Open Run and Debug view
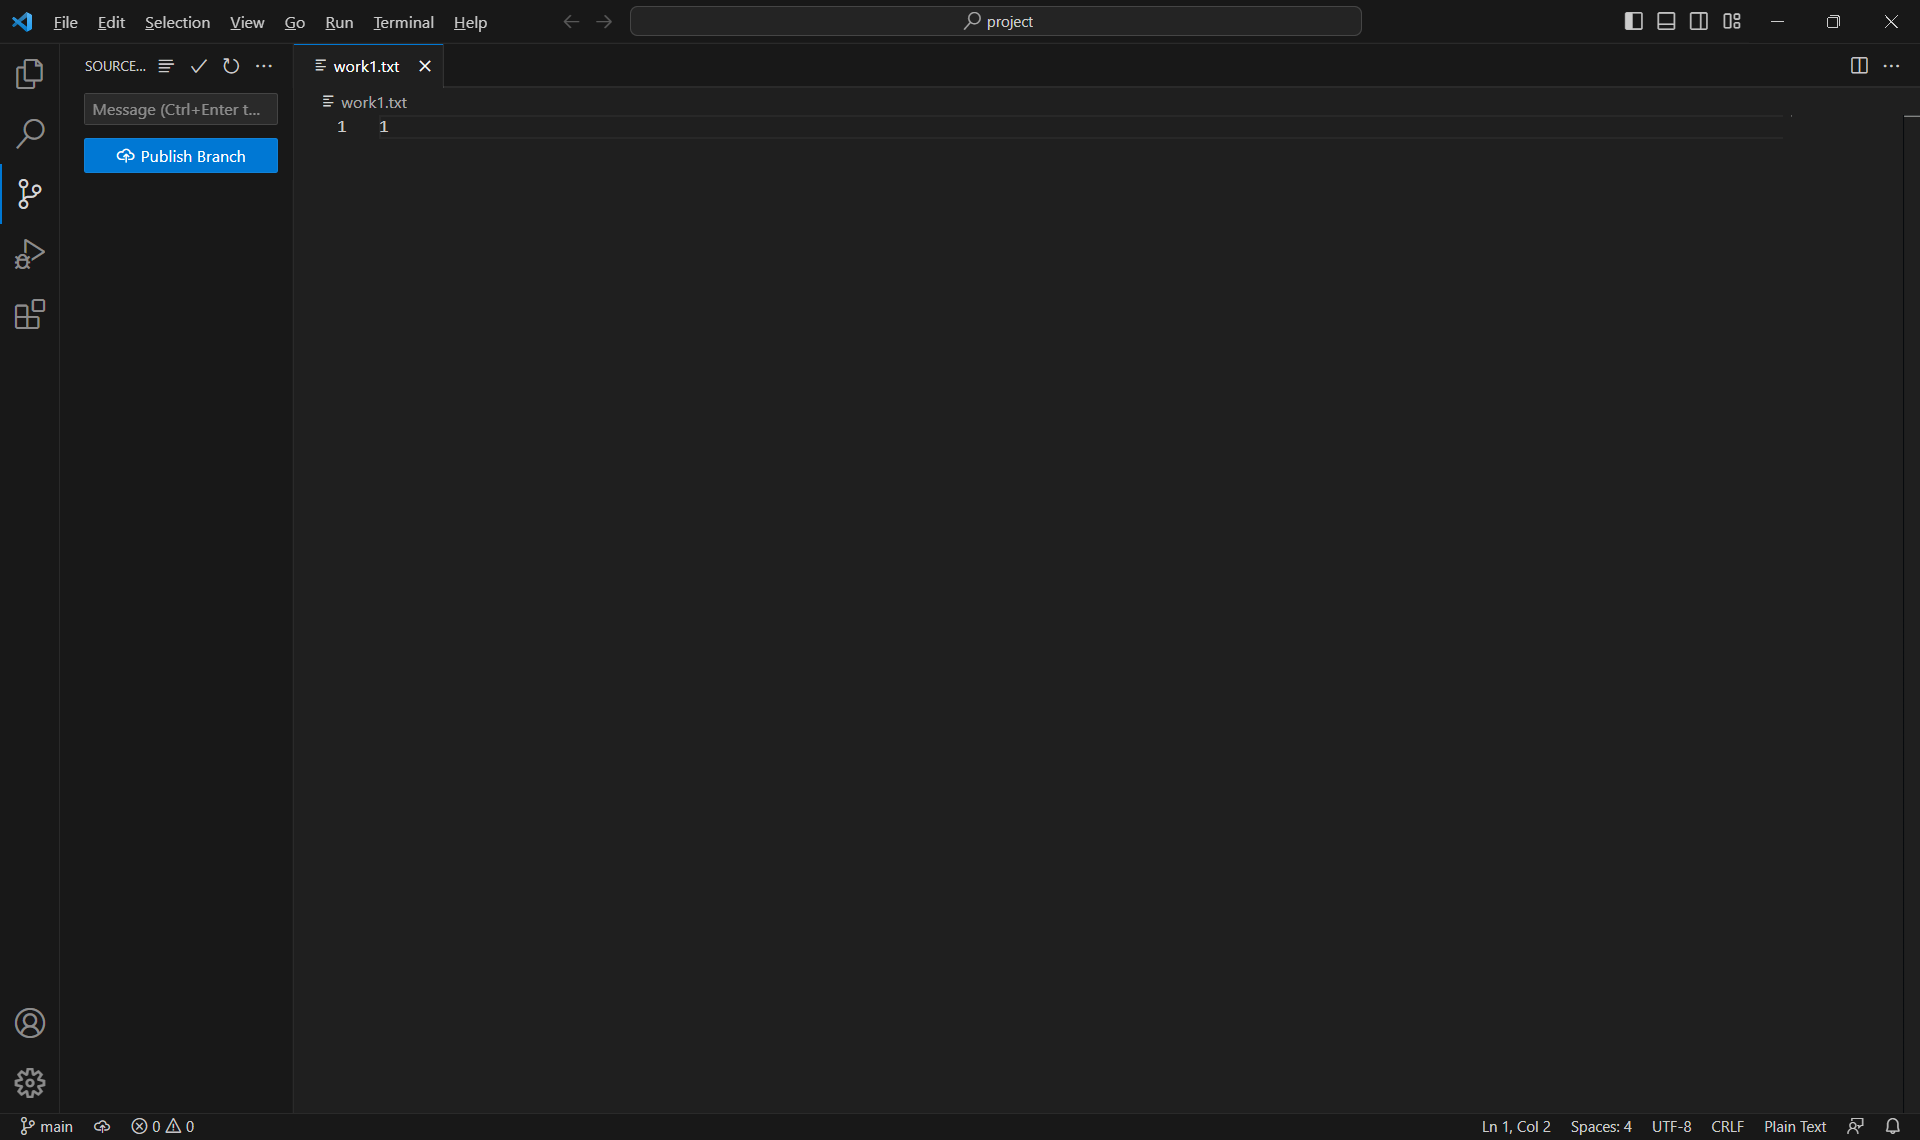 [x=30, y=254]
